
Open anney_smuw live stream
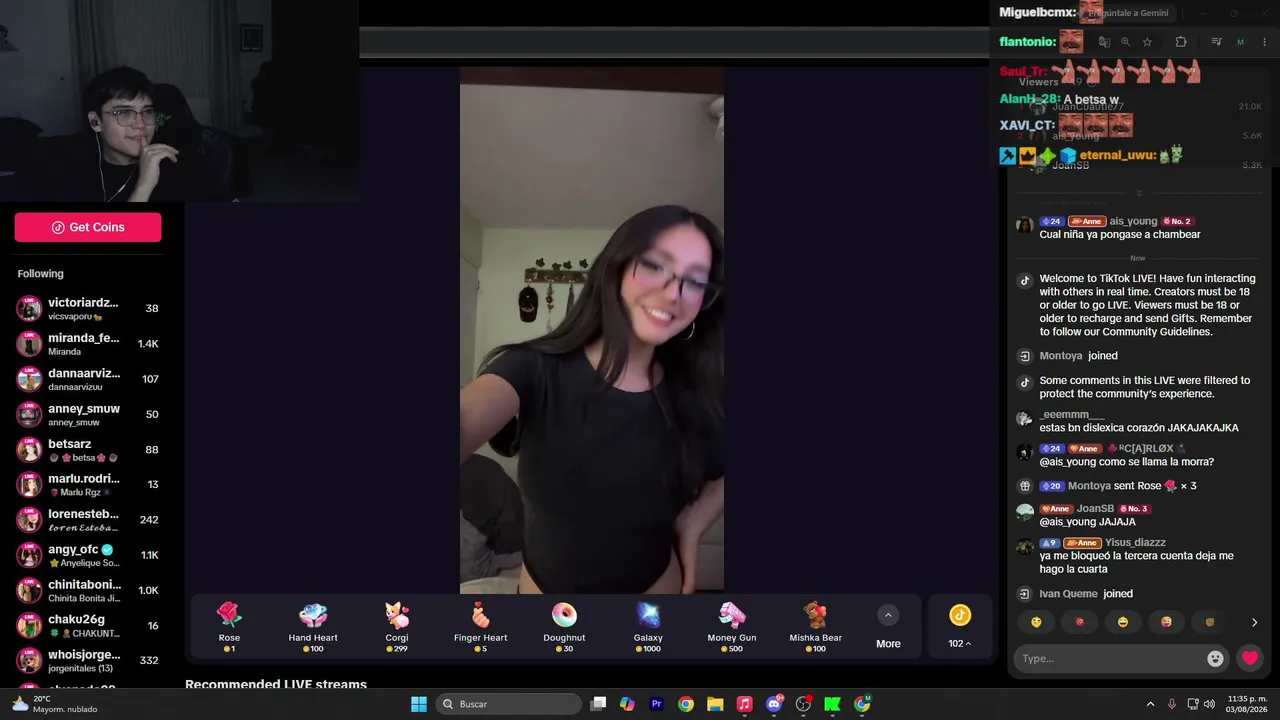click(x=88, y=414)
